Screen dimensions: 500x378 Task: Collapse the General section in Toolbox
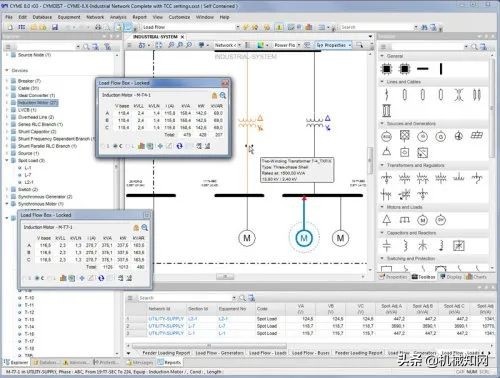(x=382, y=56)
